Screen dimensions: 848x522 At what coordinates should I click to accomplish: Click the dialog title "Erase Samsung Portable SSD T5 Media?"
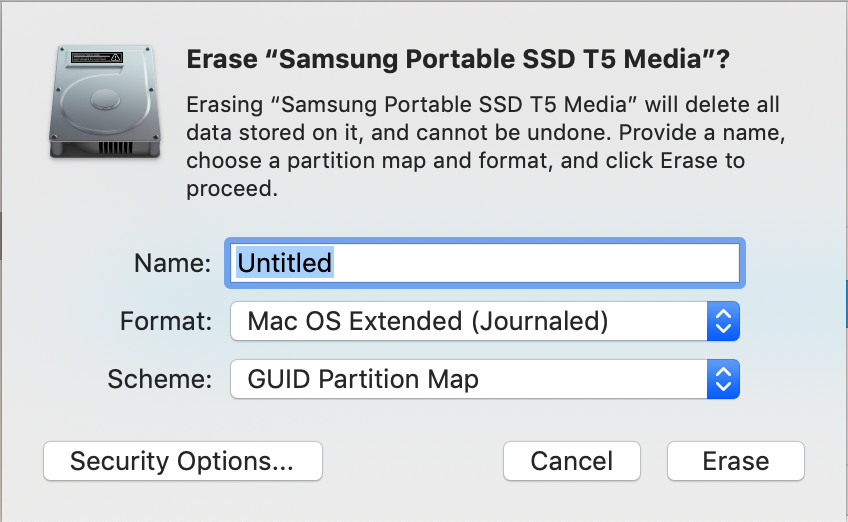[458, 60]
